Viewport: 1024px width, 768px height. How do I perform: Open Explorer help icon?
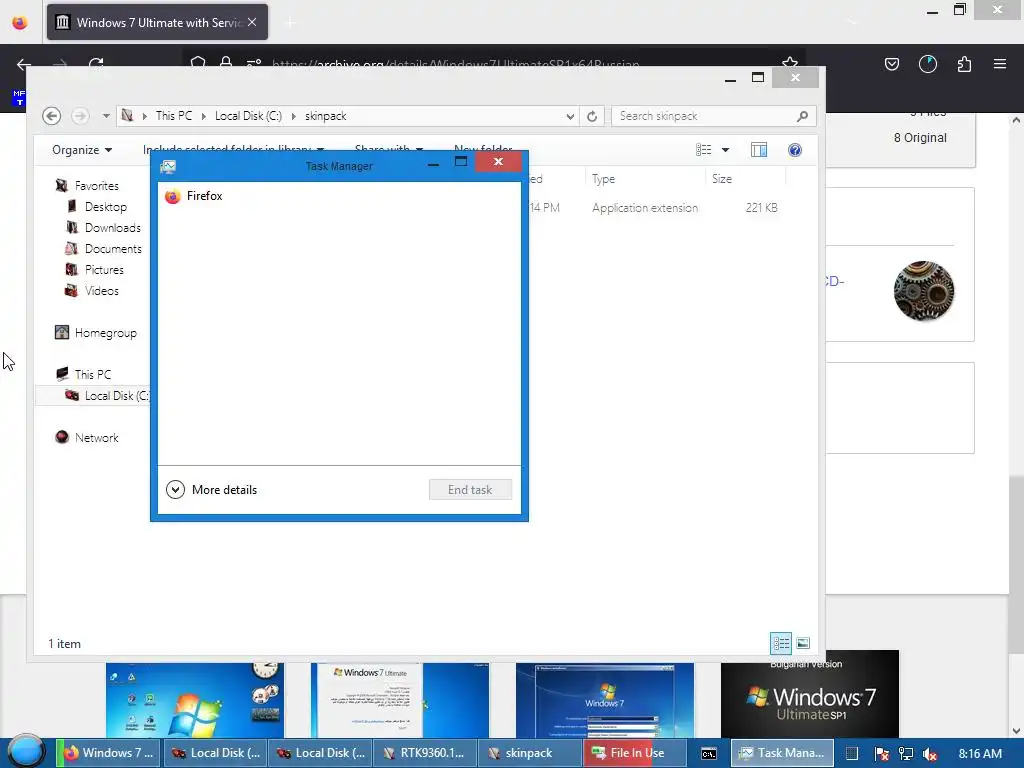[795, 150]
